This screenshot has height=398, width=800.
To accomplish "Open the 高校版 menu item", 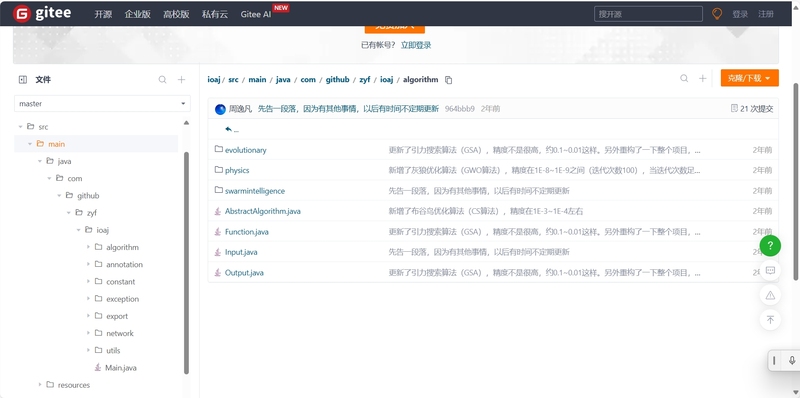I will (x=176, y=14).
